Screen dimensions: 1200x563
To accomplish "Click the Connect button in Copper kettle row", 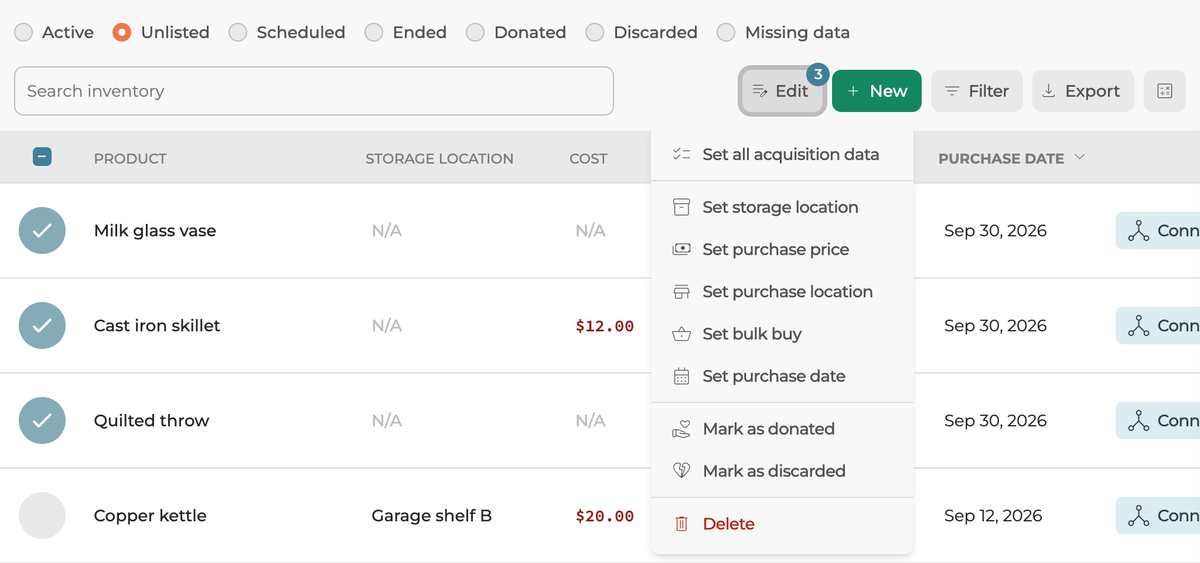I will [1158, 516].
